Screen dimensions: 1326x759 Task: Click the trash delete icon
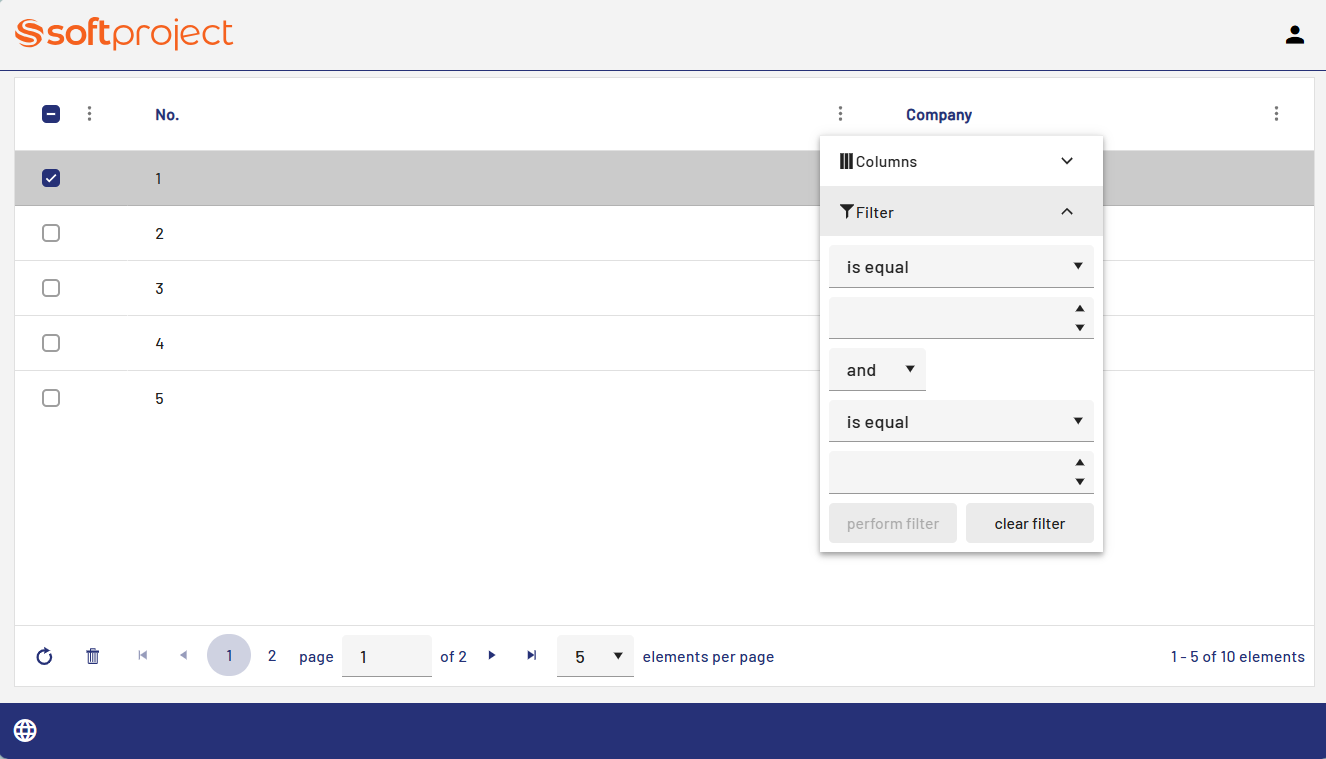[x=93, y=657]
